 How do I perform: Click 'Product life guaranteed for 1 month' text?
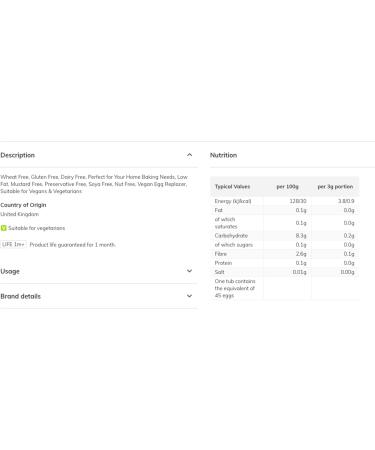(x=73, y=245)
